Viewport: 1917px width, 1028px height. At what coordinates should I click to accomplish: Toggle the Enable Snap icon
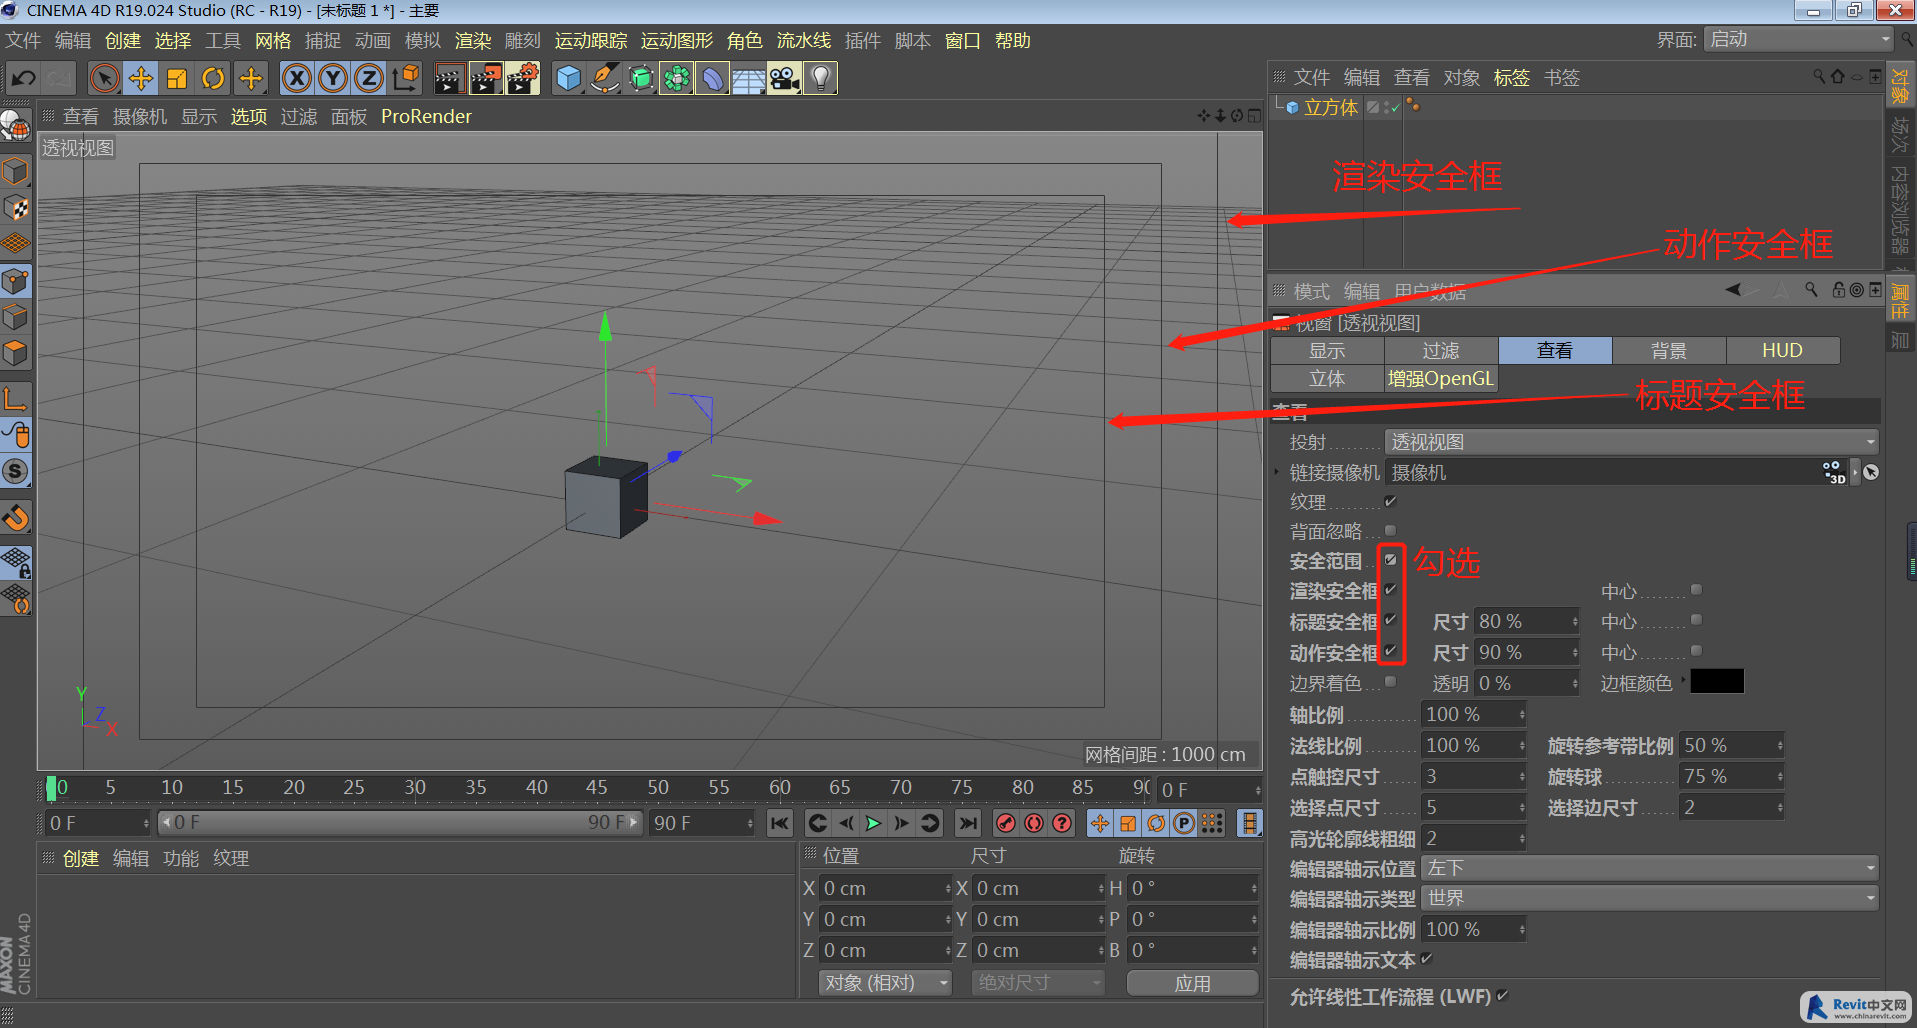(x=15, y=517)
